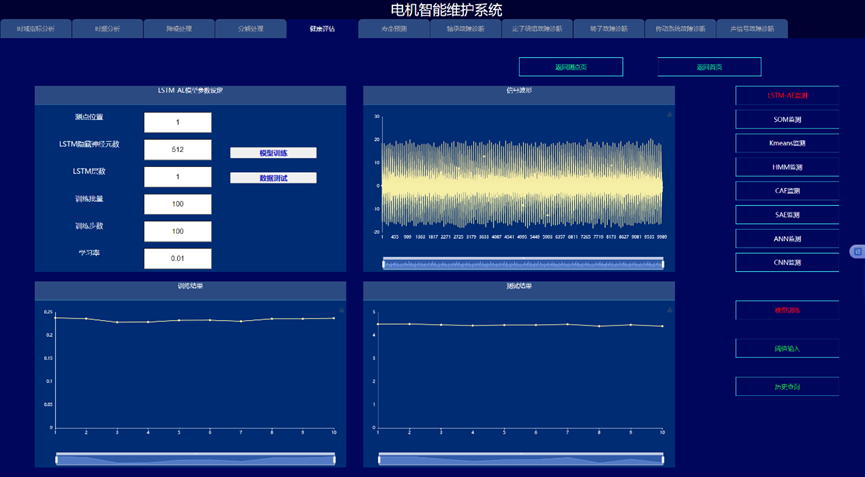Open 历史查询 in the right sidebar
Image resolution: width=865 pixels, height=477 pixels.
click(786, 386)
